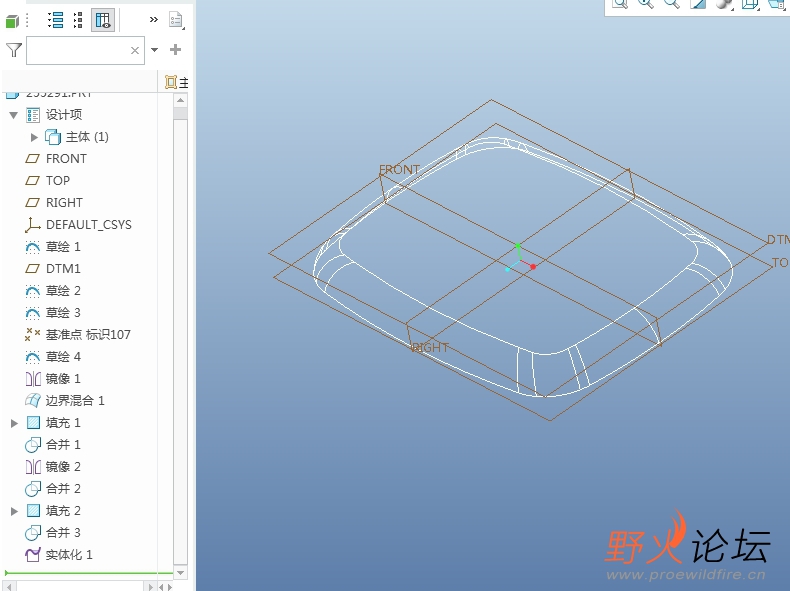This screenshot has height=591, width=790.
Task: Select the 实体化 1 solidify feature
Action: (59, 555)
